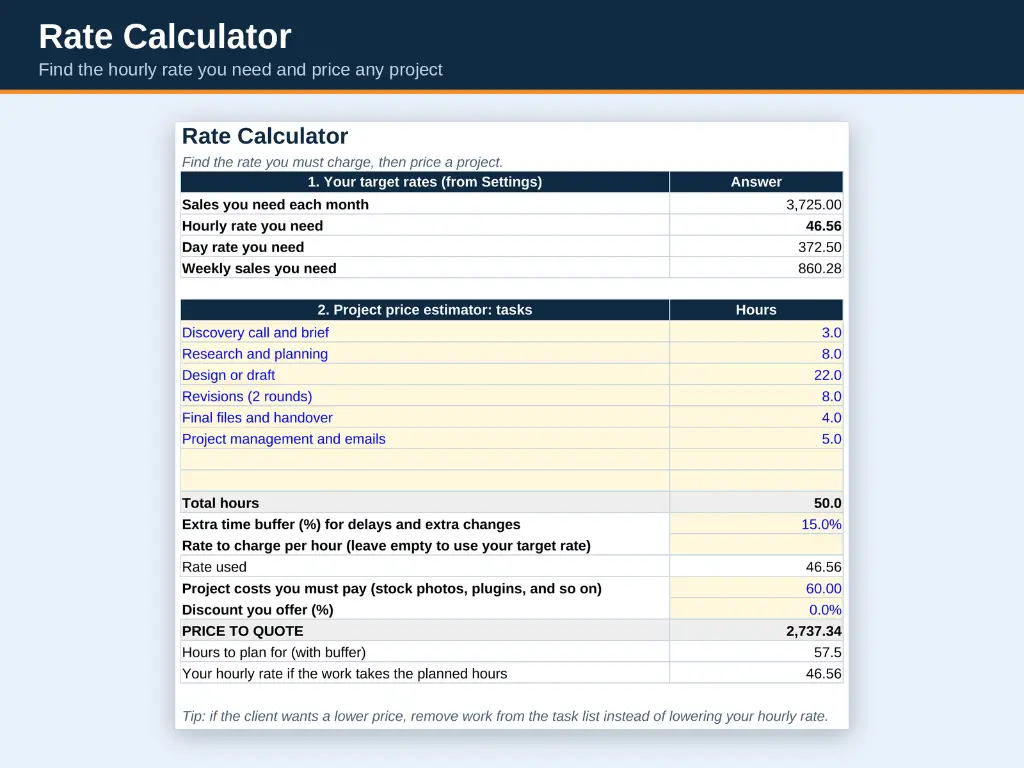This screenshot has height=768, width=1024.
Task: Click banner subtitle 'Find the hourly rate you need'
Action: tap(240, 69)
